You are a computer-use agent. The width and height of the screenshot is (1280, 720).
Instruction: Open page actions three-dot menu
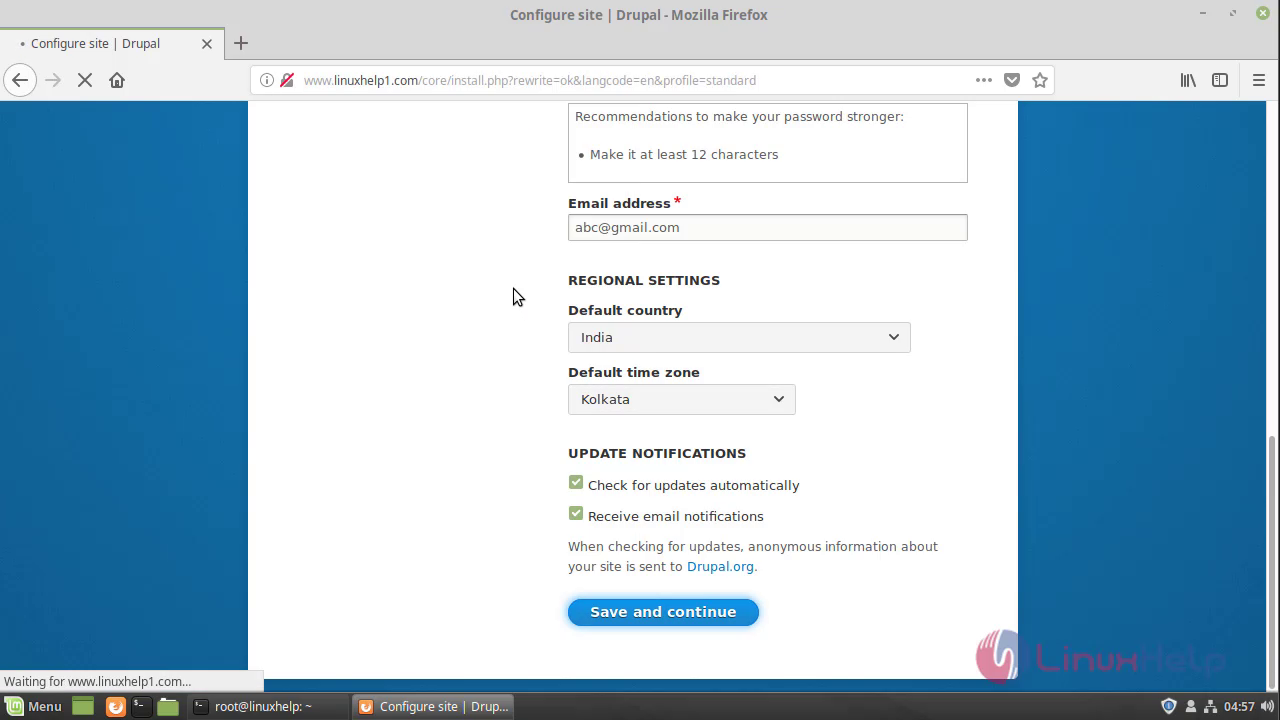click(x=984, y=80)
